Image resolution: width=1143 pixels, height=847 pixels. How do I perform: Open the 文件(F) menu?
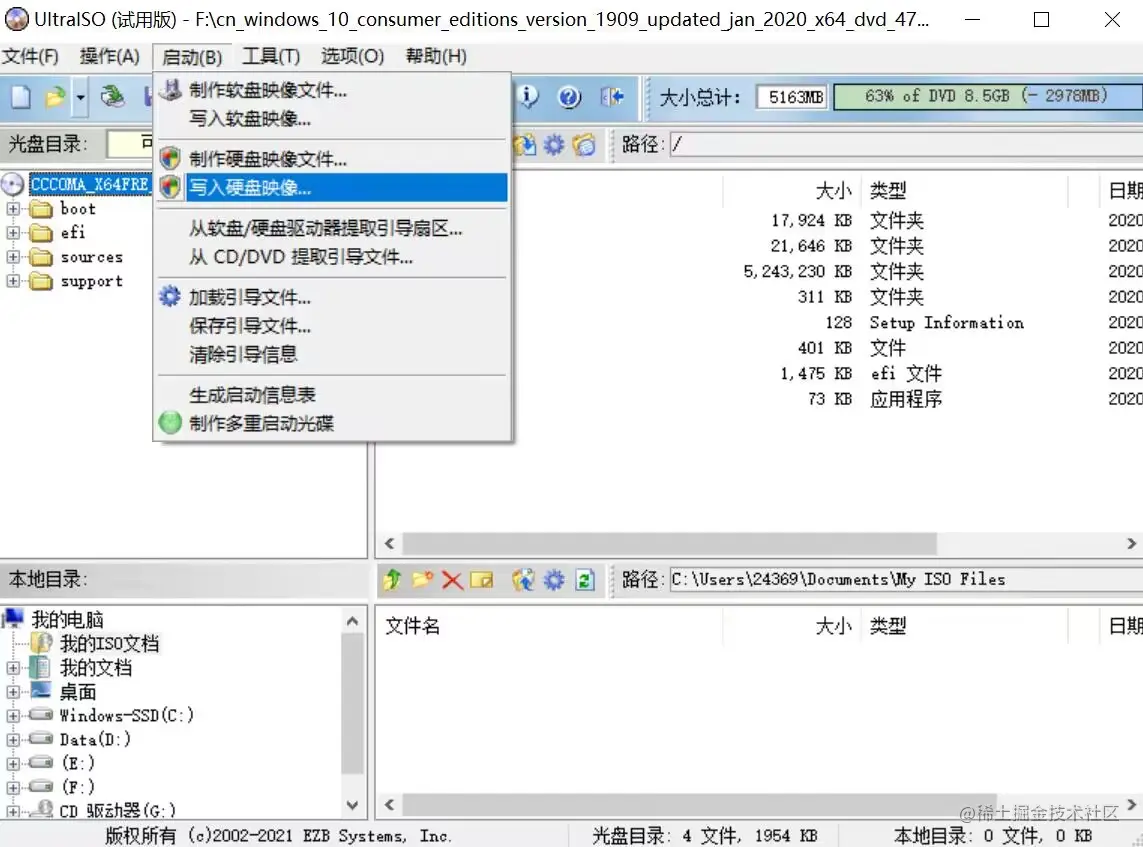30,56
